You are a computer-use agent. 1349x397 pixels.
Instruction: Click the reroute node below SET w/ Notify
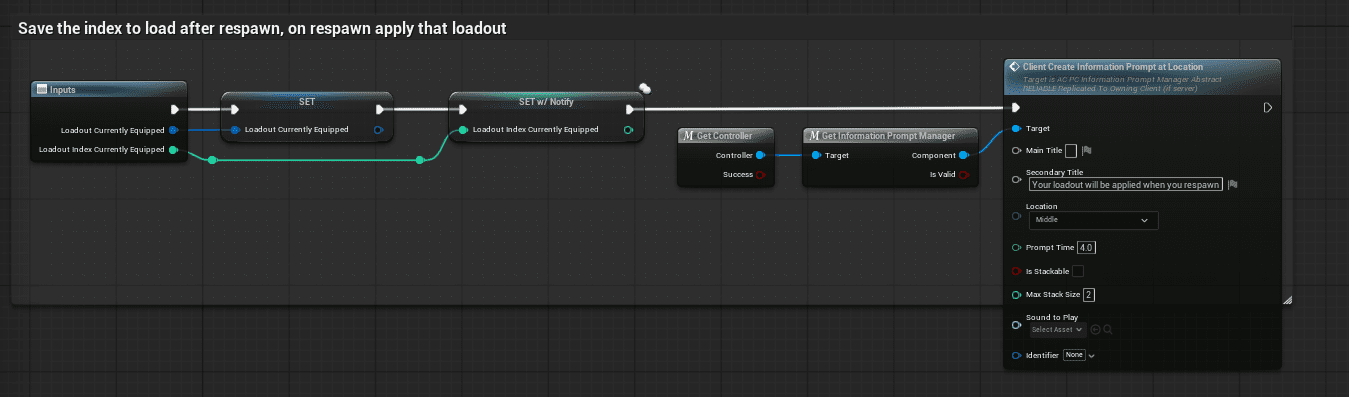click(x=420, y=160)
